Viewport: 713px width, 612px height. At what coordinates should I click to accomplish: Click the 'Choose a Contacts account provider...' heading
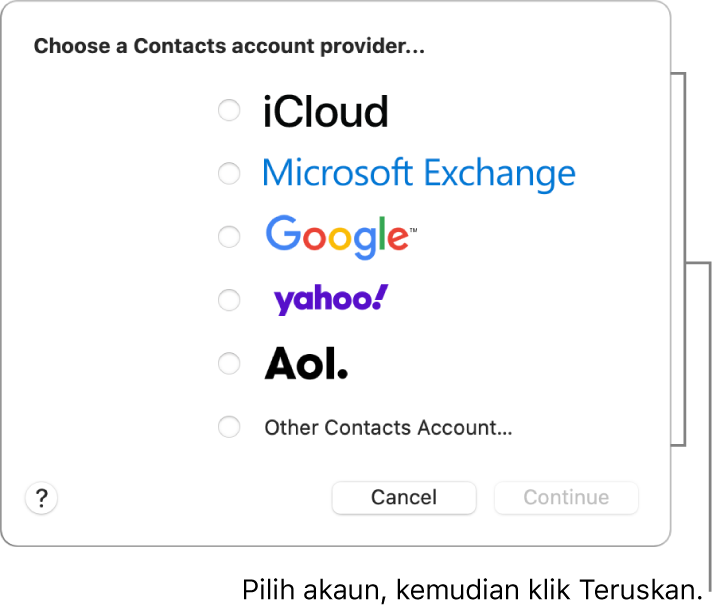pyautogui.click(x=229, y=47)
